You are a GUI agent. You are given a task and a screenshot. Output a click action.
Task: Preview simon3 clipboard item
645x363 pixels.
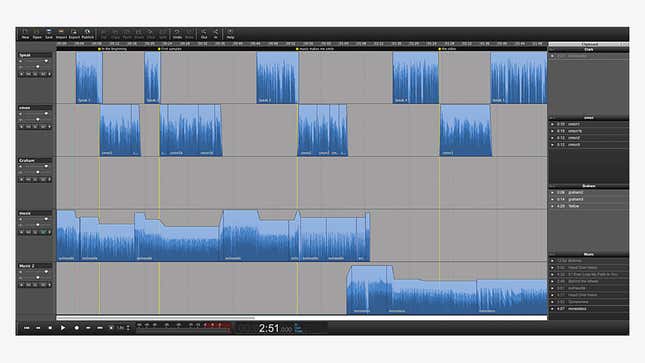[x=553, y=145]
